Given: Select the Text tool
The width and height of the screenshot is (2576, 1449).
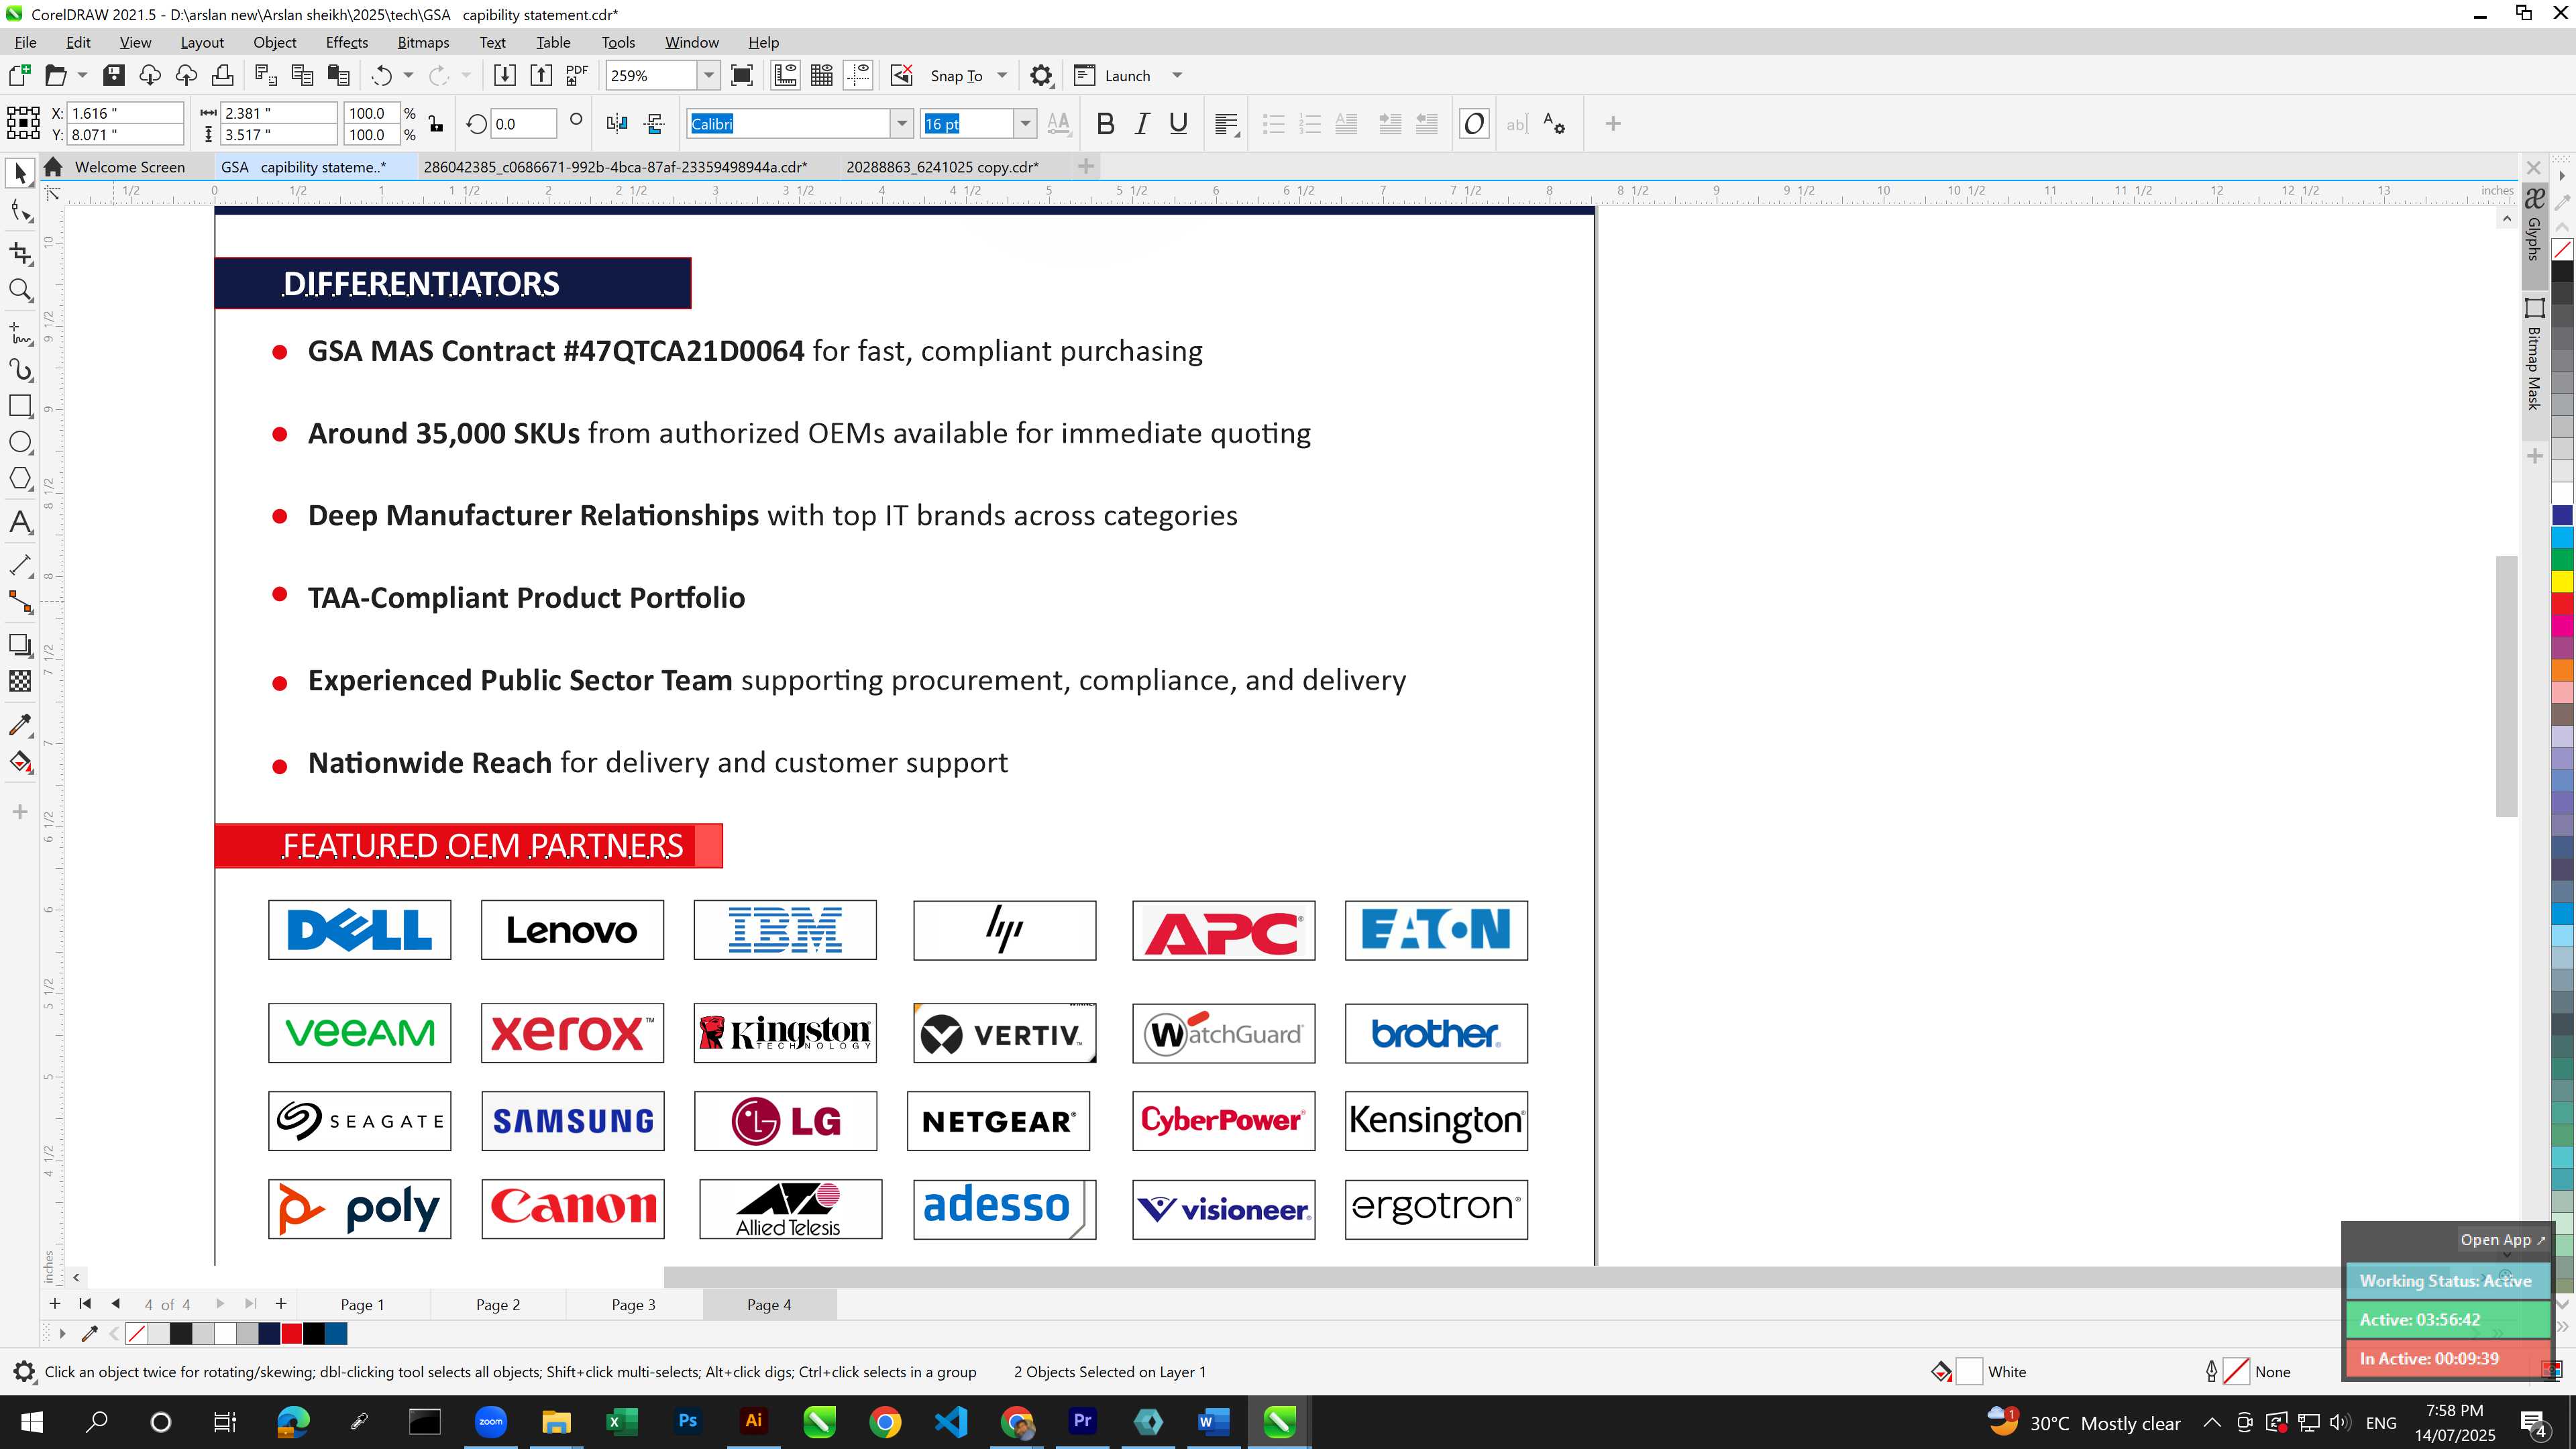Looking at the screenshot, I should coord(20,522).
